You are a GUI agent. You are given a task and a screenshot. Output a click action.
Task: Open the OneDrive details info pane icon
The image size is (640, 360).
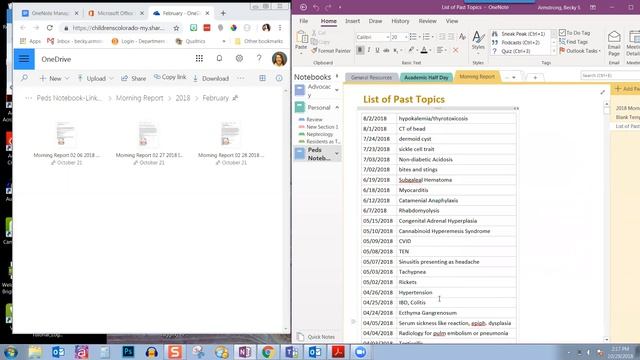pos(279,78)
